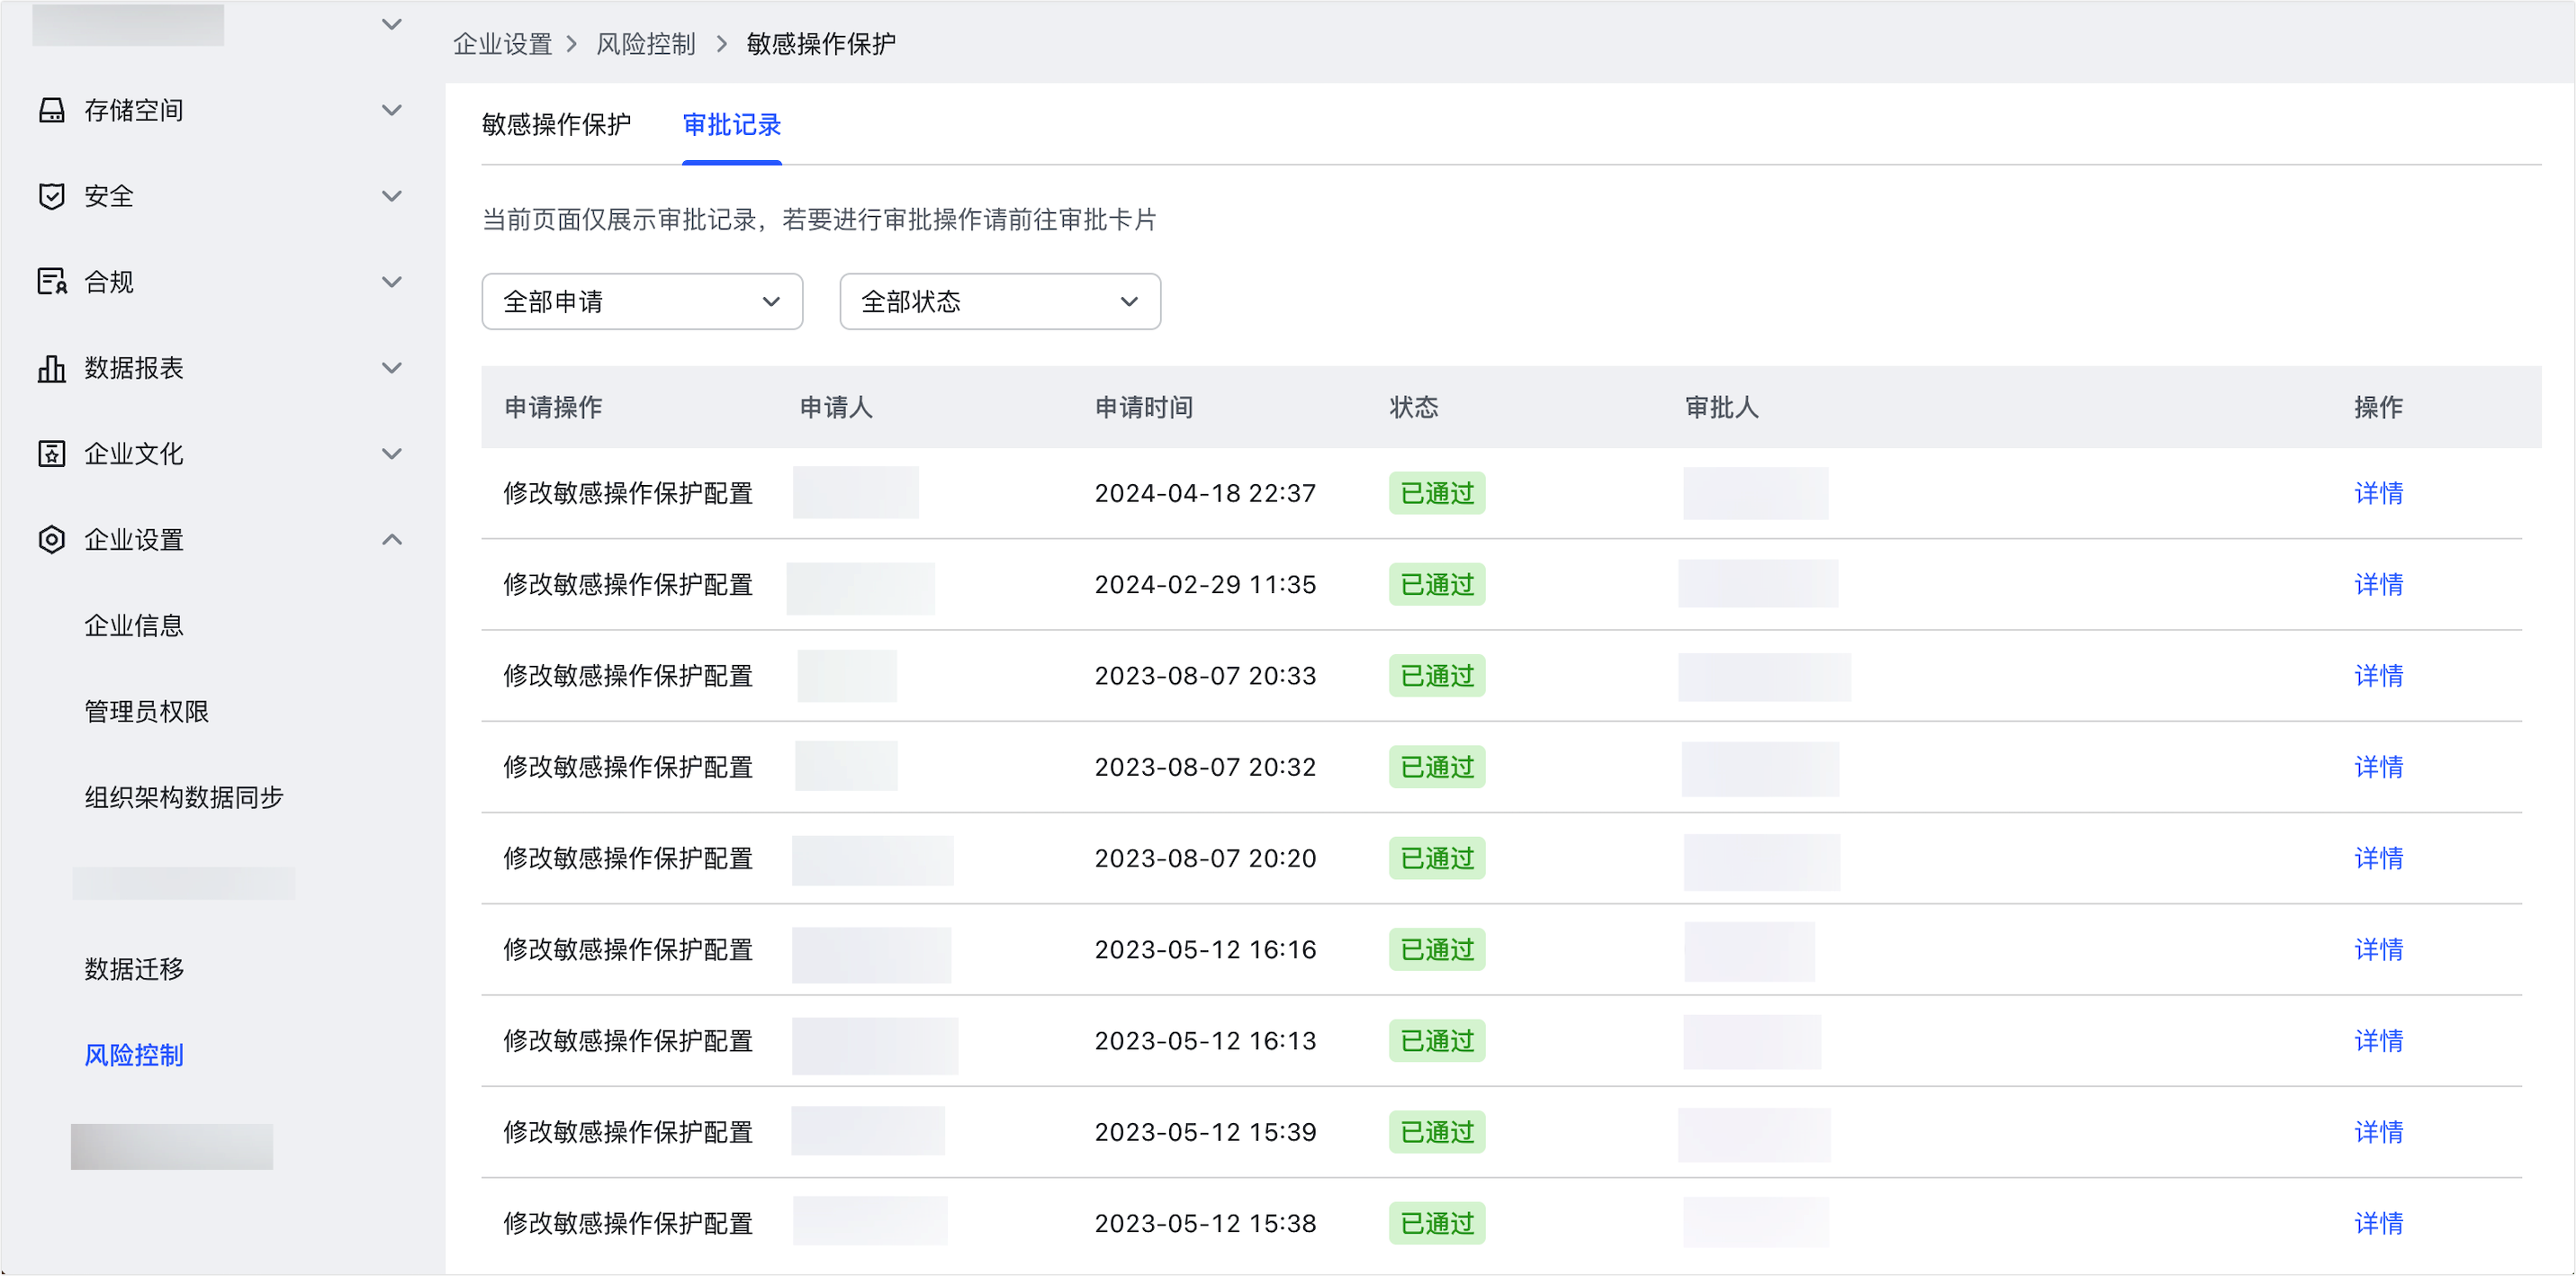This screenshot has height=1276, width=2576.
Task: Click 企业设置 in the breadcrumb
Action: point(502,44)
